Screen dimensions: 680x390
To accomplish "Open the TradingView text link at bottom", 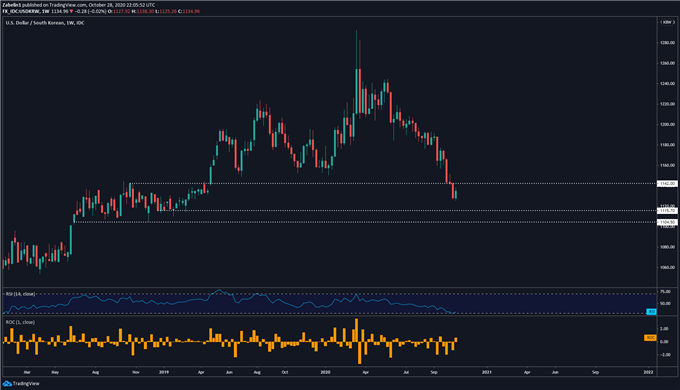I will tap(26, 383).
